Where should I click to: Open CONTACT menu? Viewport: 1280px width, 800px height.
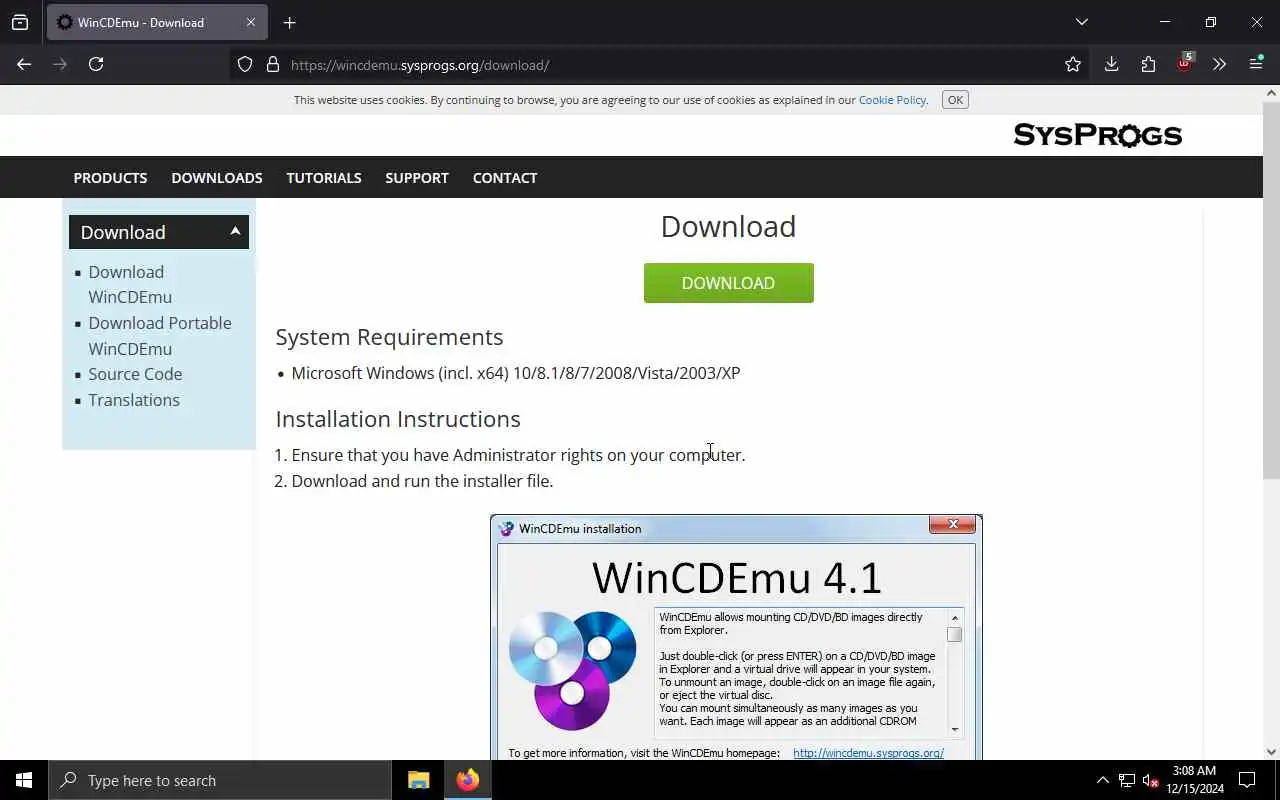click(505, 178)
